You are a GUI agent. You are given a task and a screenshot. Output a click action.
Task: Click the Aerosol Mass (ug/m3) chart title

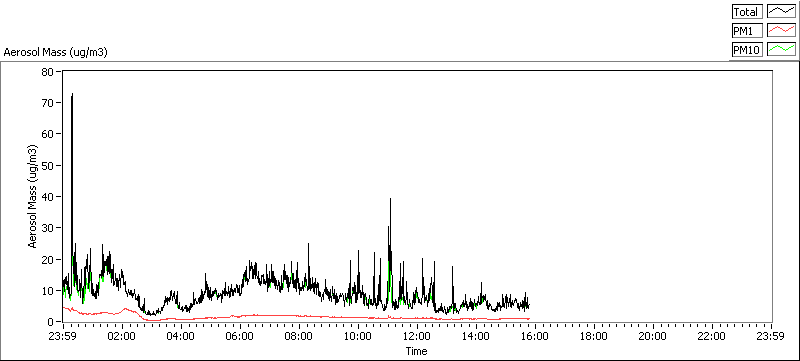coord(55,52)
